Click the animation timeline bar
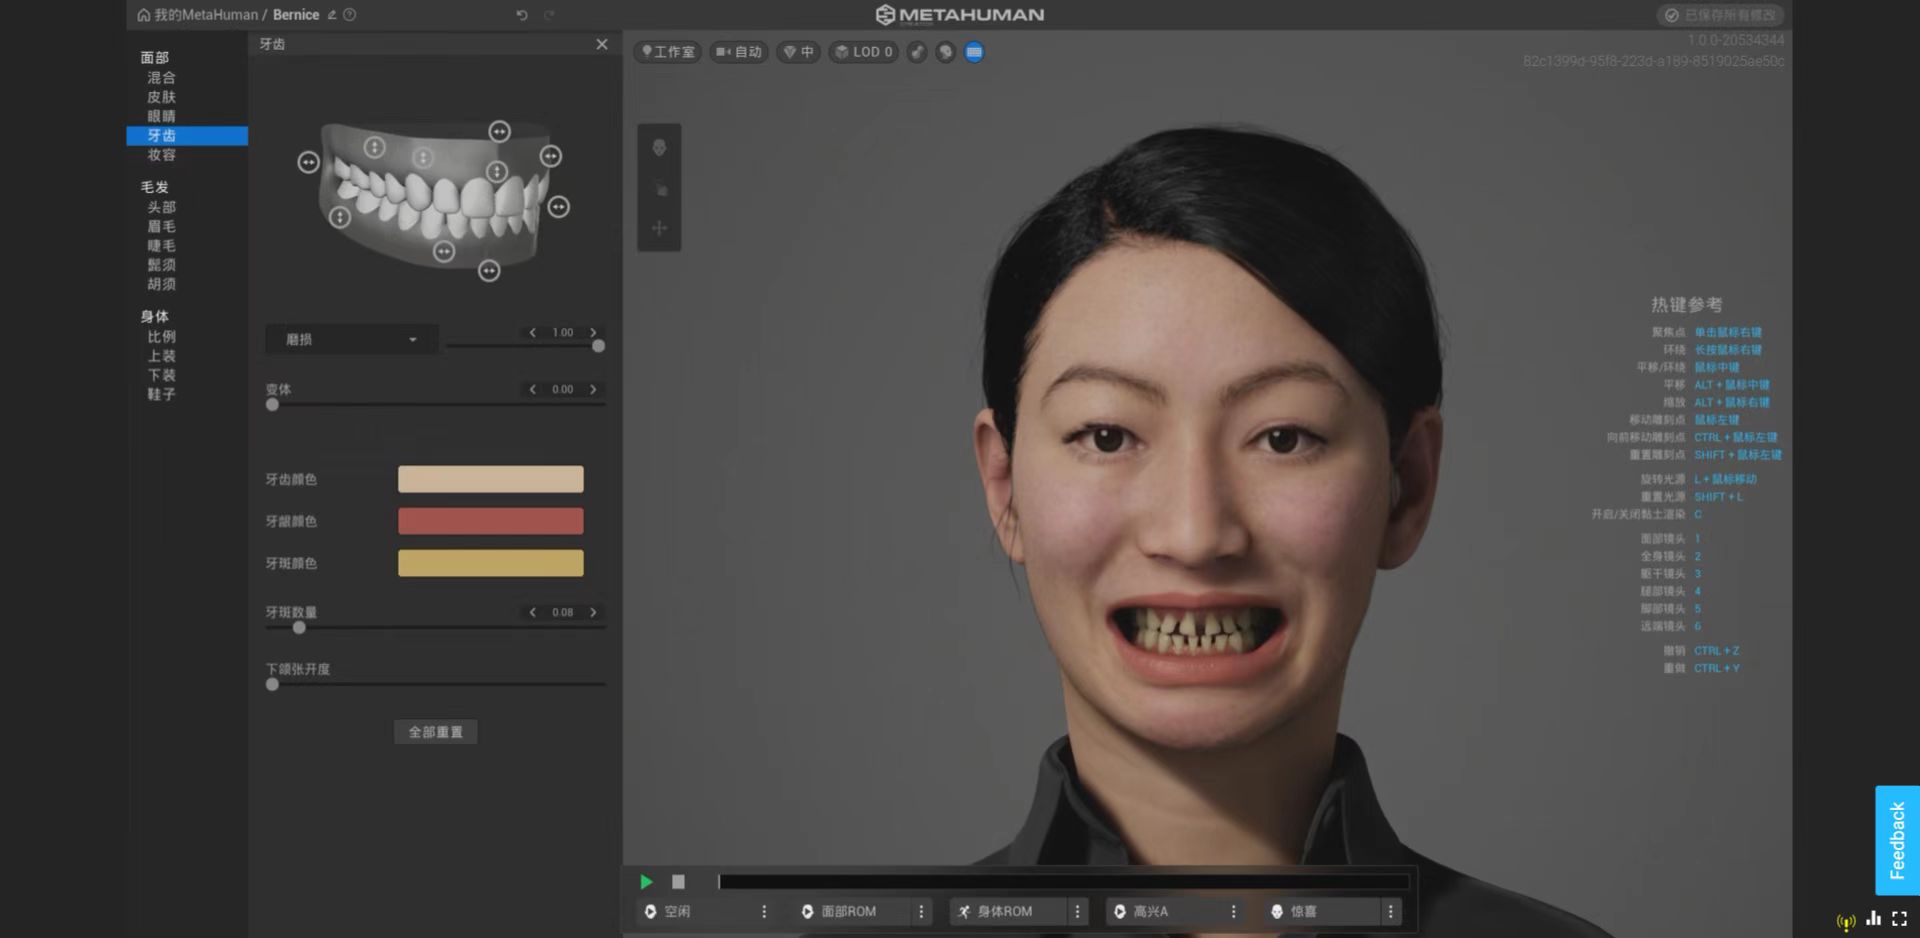Viewport: 1920px width, 938px height. point(1063,882)
